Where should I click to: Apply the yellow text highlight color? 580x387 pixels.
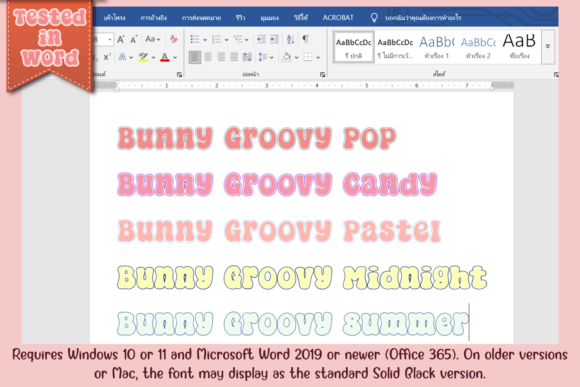pyautogui.click(x=143, y=57)
